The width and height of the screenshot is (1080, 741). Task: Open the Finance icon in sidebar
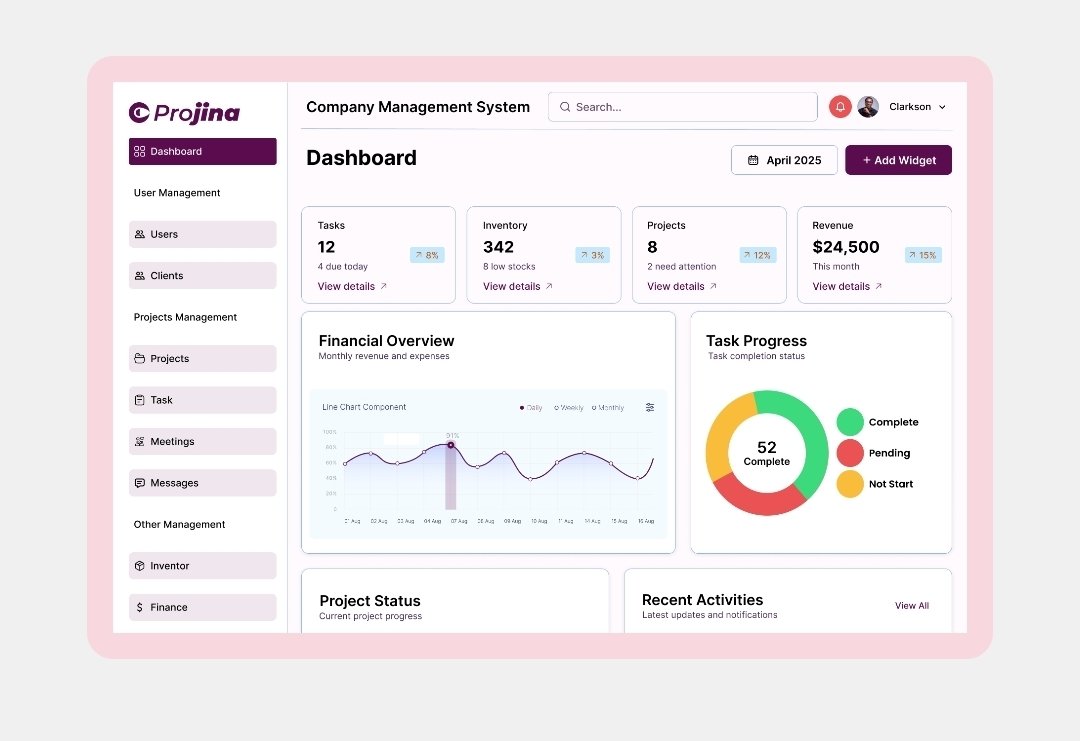(x=140, y=607)
